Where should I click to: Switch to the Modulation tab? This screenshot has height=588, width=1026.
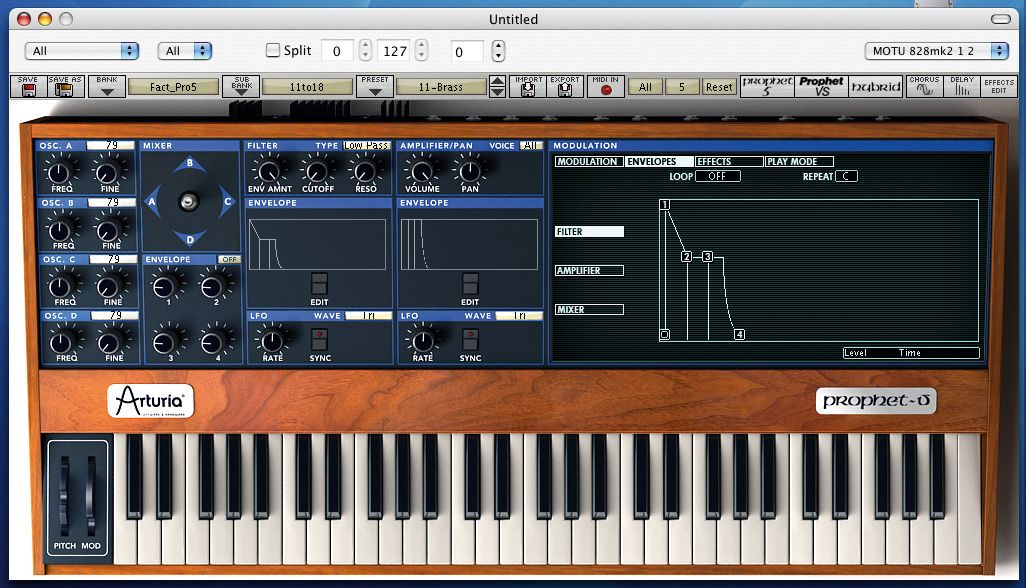pyautogui.click(x=588, y=162)
